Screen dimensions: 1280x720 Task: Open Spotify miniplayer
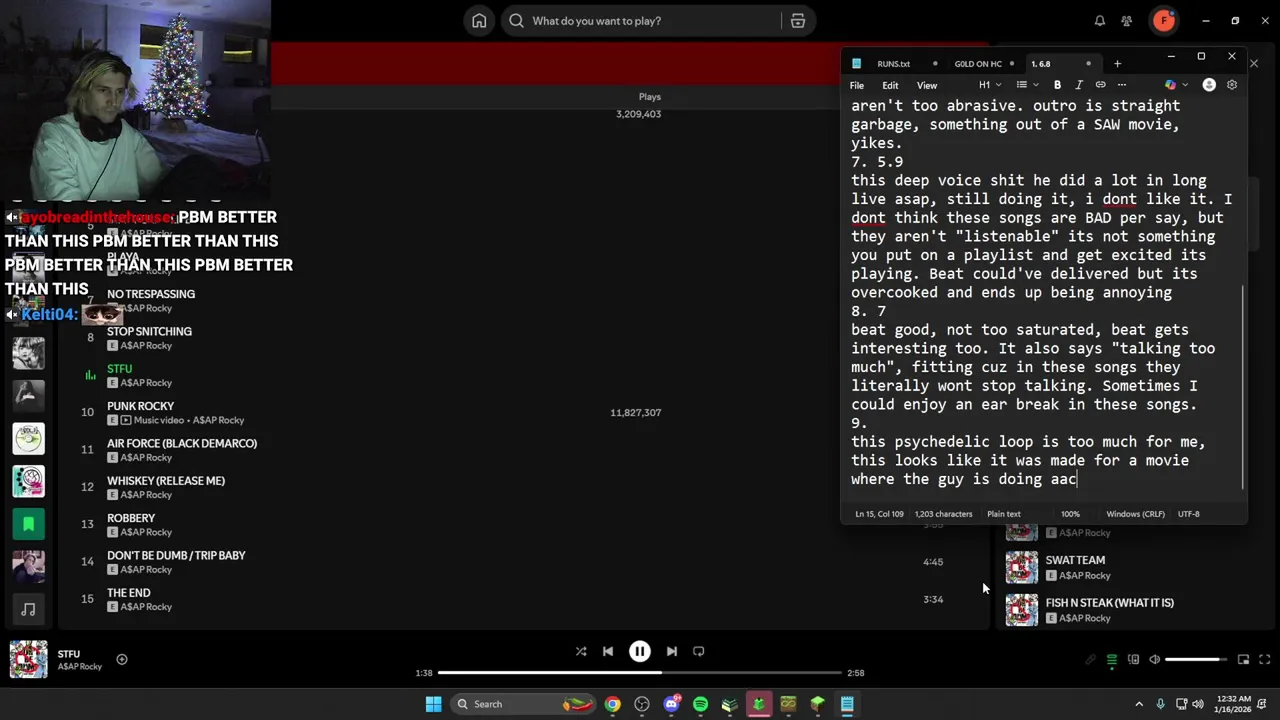point(1243,660)
